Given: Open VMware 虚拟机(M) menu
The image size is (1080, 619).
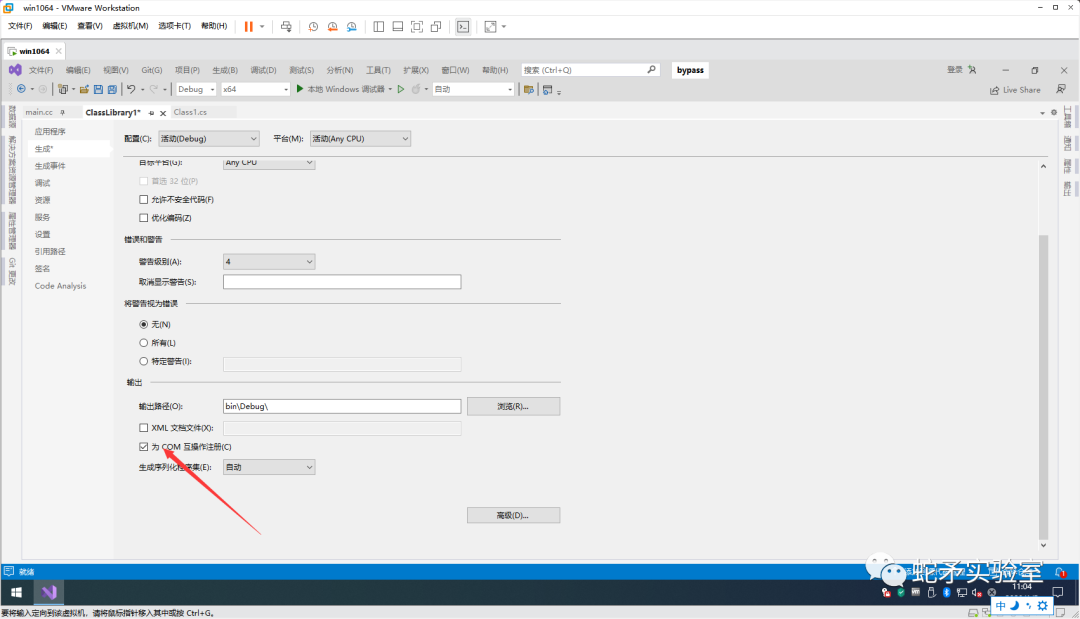Looking at the screenshot, I should pyautogui.click(x=130, y=26).
